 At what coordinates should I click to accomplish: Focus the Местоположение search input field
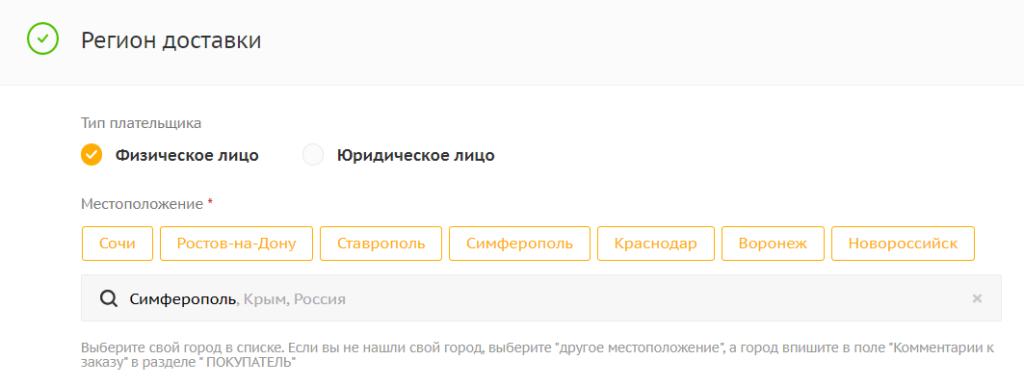tap(541, 298)
